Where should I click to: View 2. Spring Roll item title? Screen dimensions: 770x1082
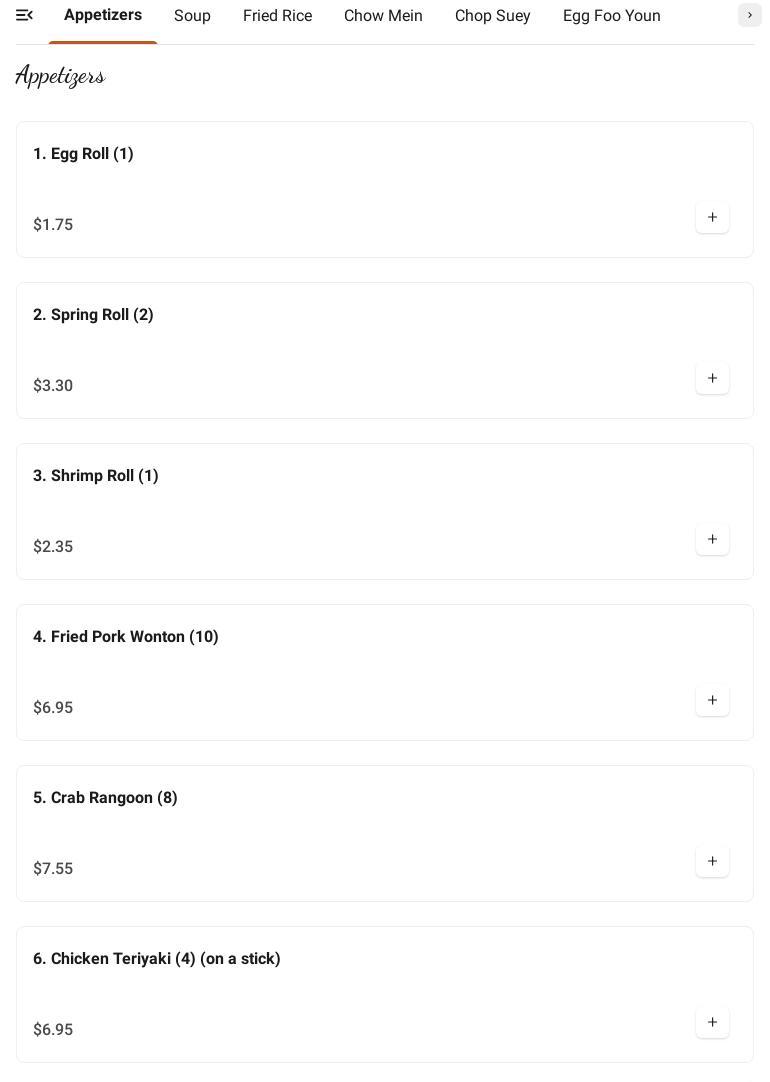[93, 315]
